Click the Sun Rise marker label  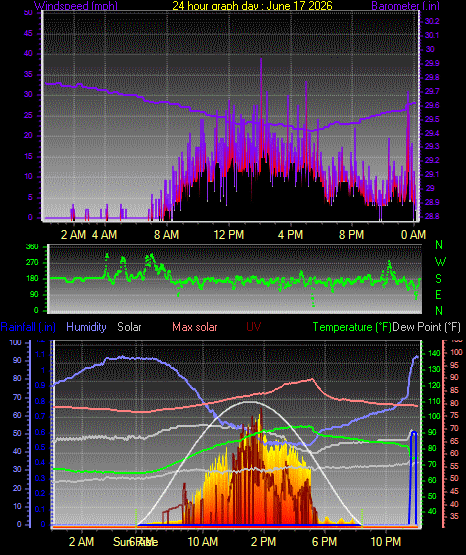pos(136,542)
